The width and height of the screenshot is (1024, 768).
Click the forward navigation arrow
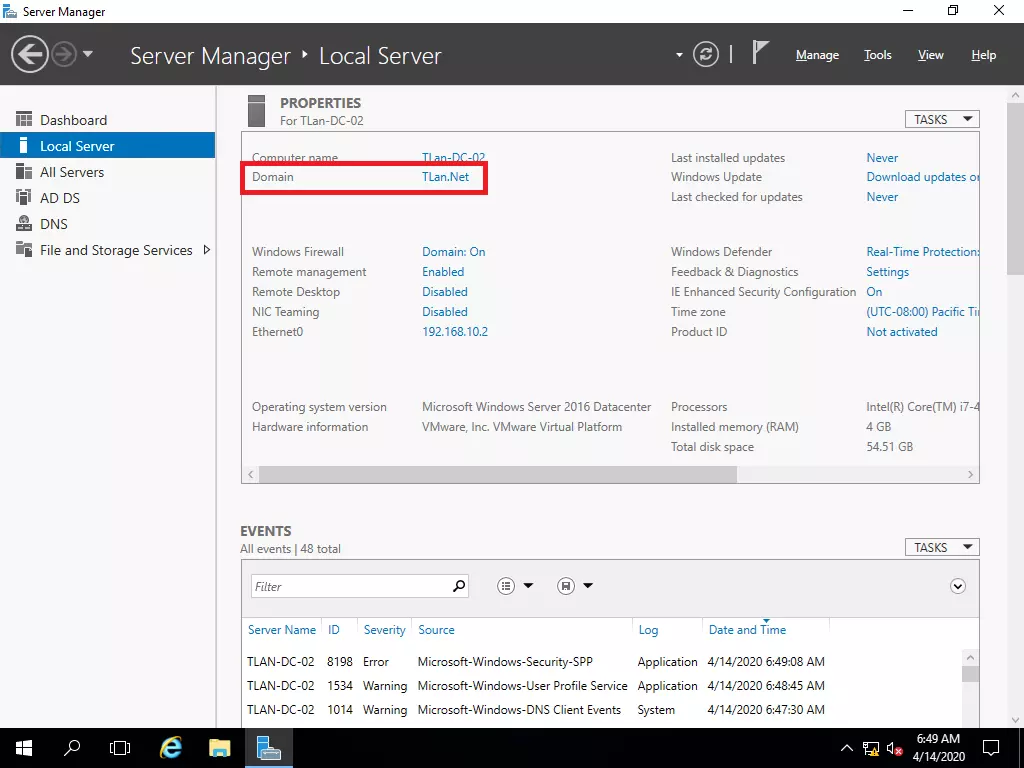coord(64,54)
